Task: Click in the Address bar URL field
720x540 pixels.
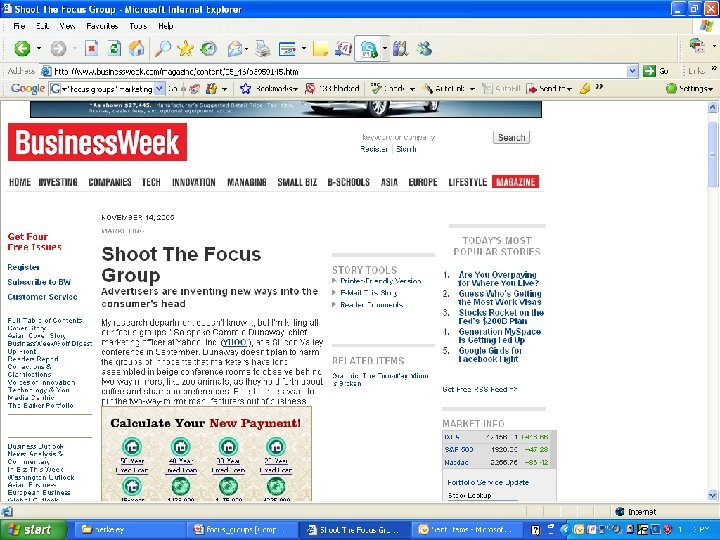Action: [x=340, y=71]
